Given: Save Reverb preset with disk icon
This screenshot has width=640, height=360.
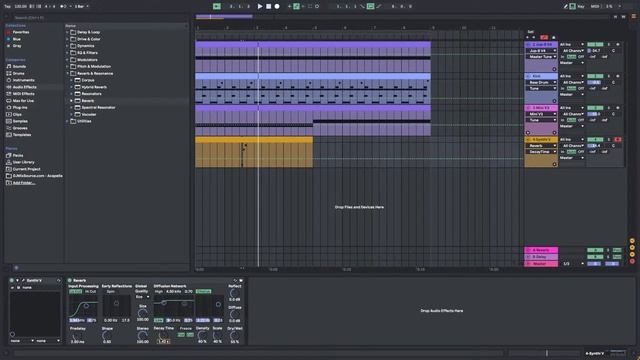Looking at the screenshot, I should pos(241,280).
